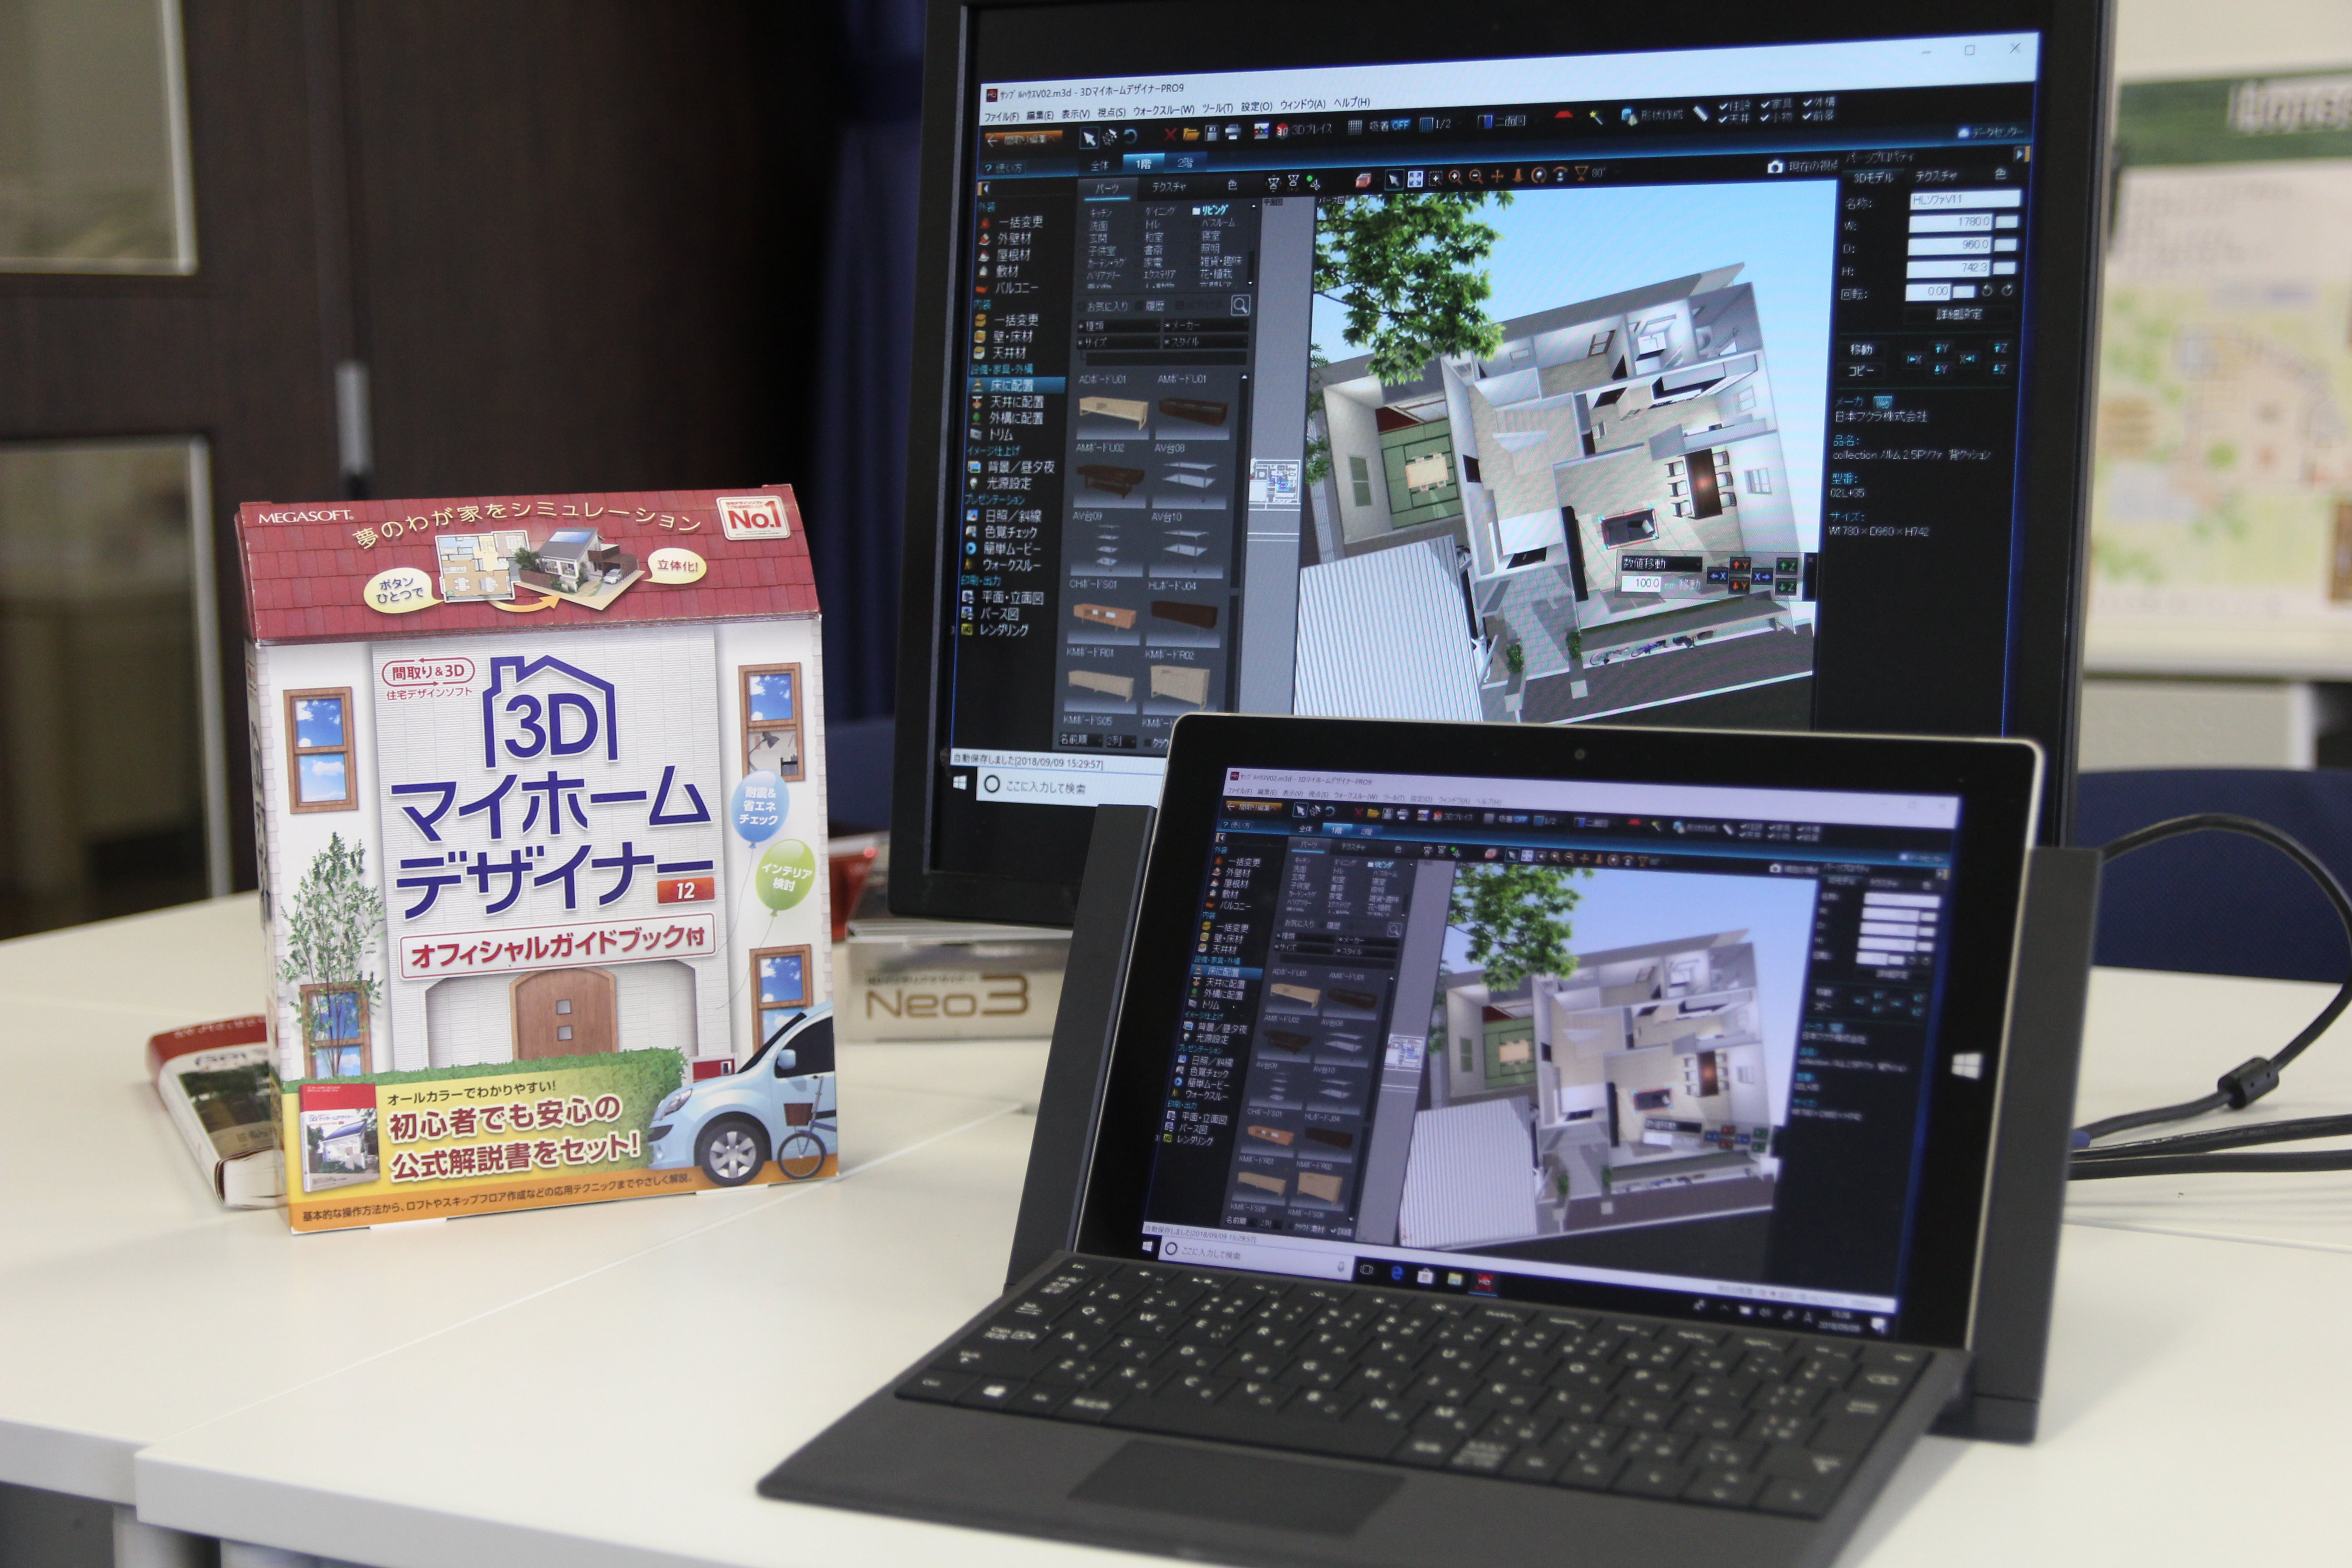2352x1568 pixels.
Task: Click the コピー button in the monitor's properties panel
Action: point(1861,371)
